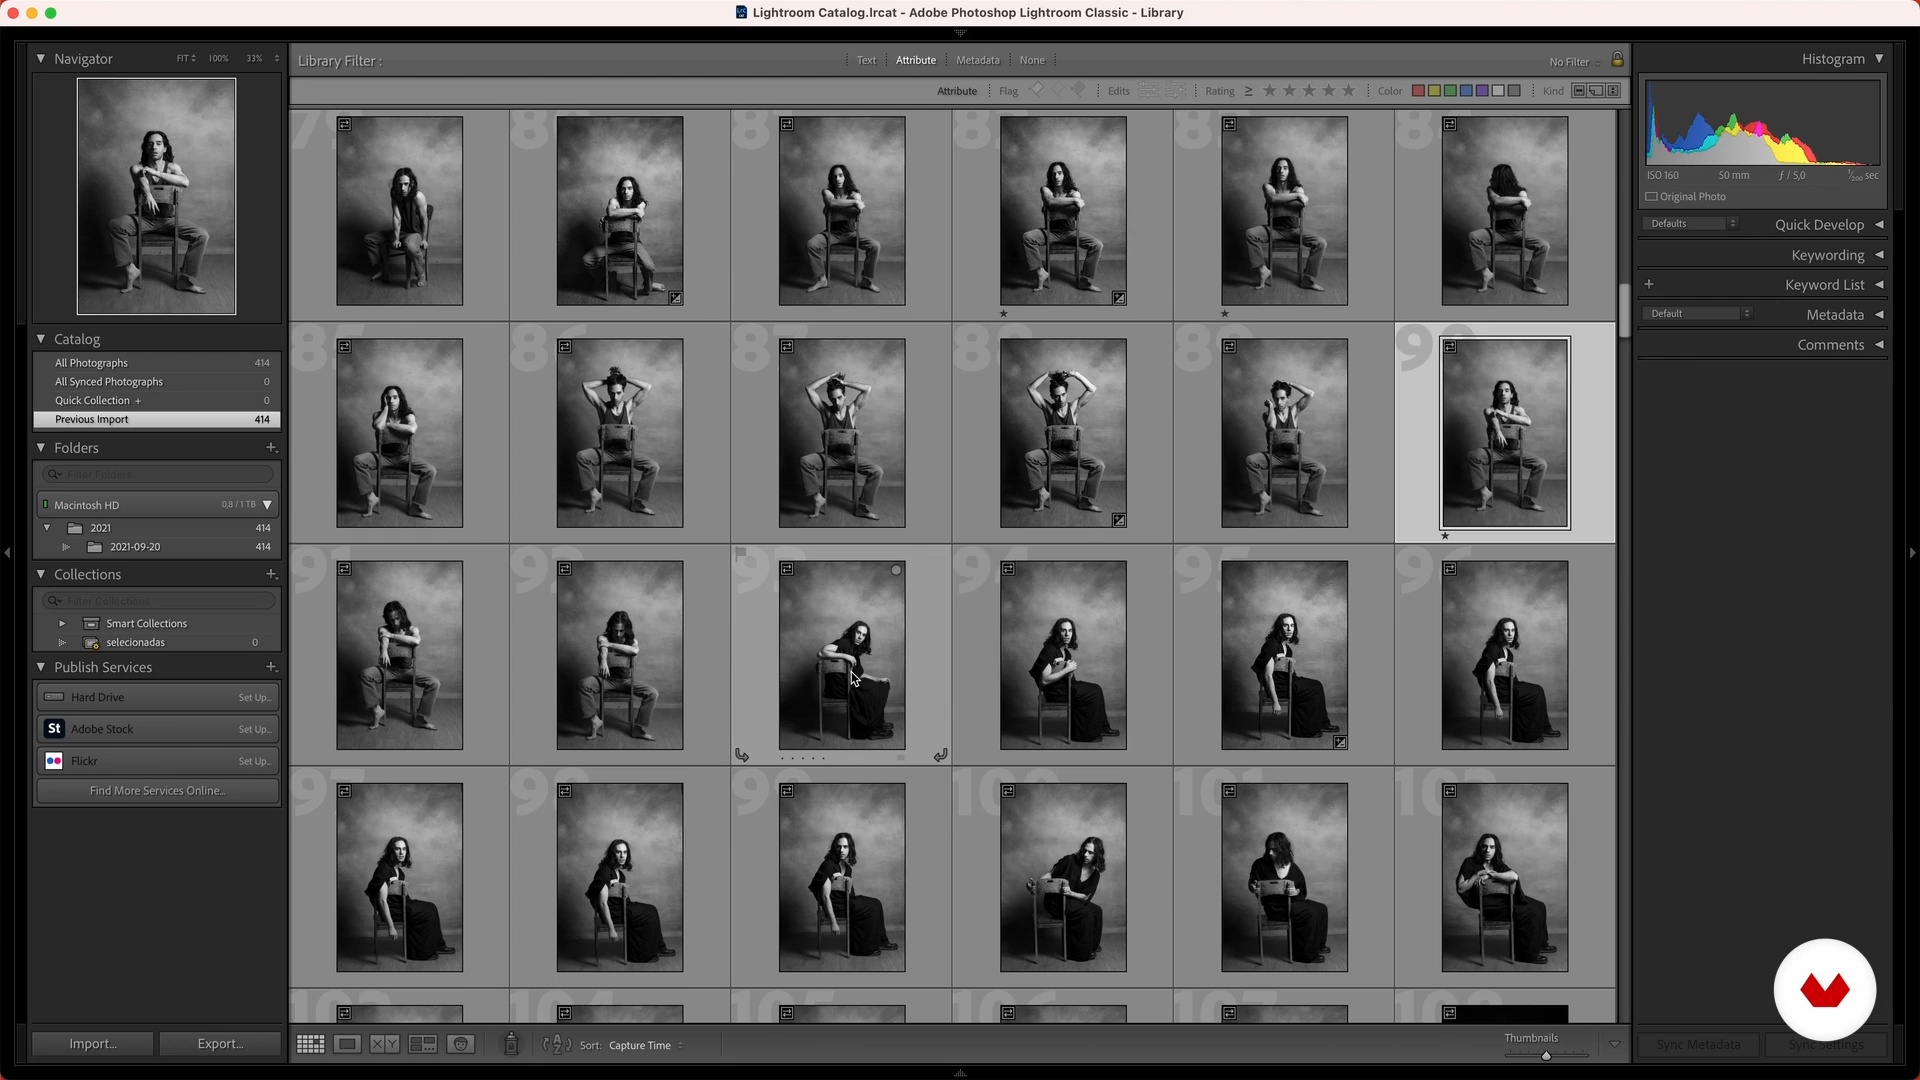The width and height of the screenshot is (1920, 1080).
Task: Filter Kind by master photos
Action: (1579, 91)
